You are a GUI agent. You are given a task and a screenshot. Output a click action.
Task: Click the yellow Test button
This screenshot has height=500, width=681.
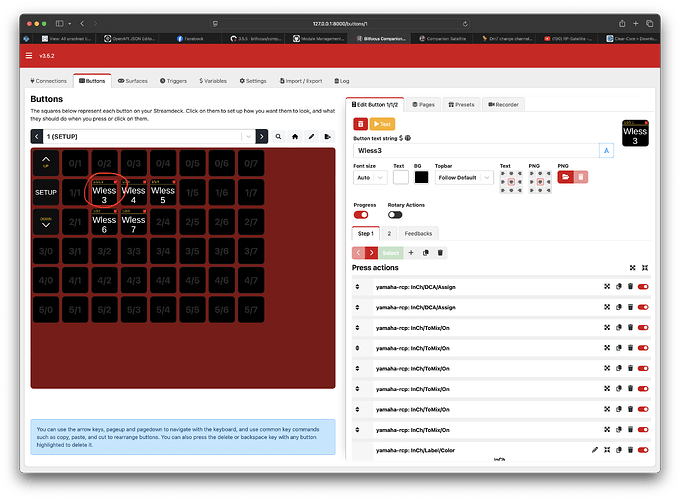tap(382, 124)
